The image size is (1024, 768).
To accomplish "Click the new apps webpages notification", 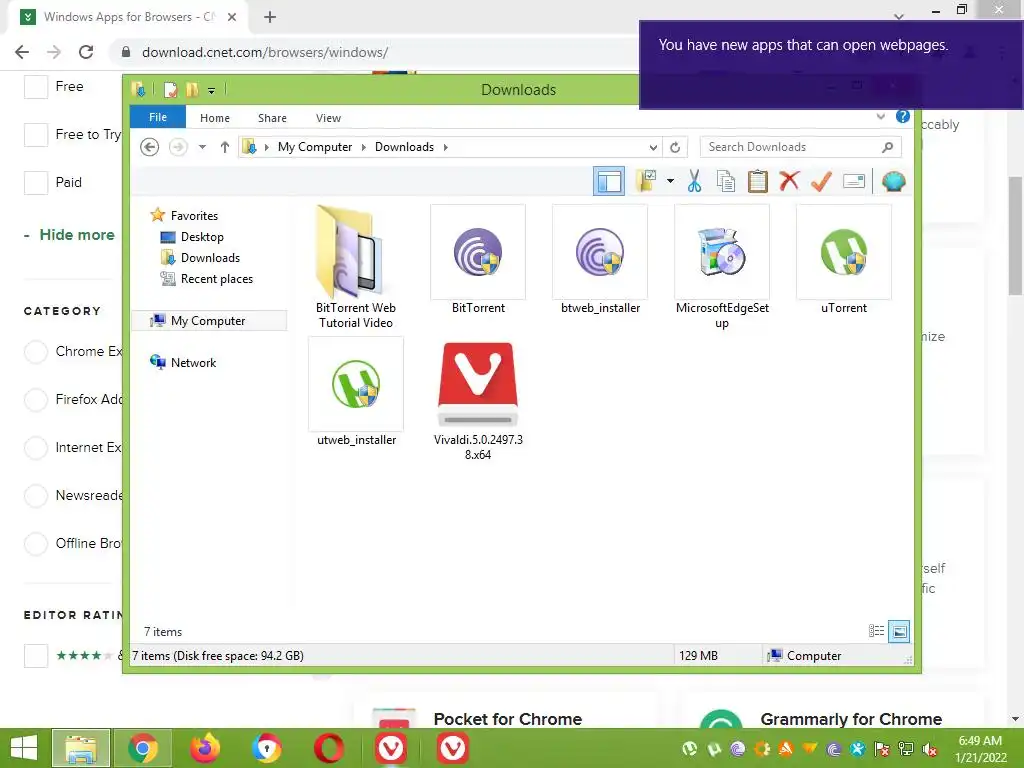I will point(831,65).
